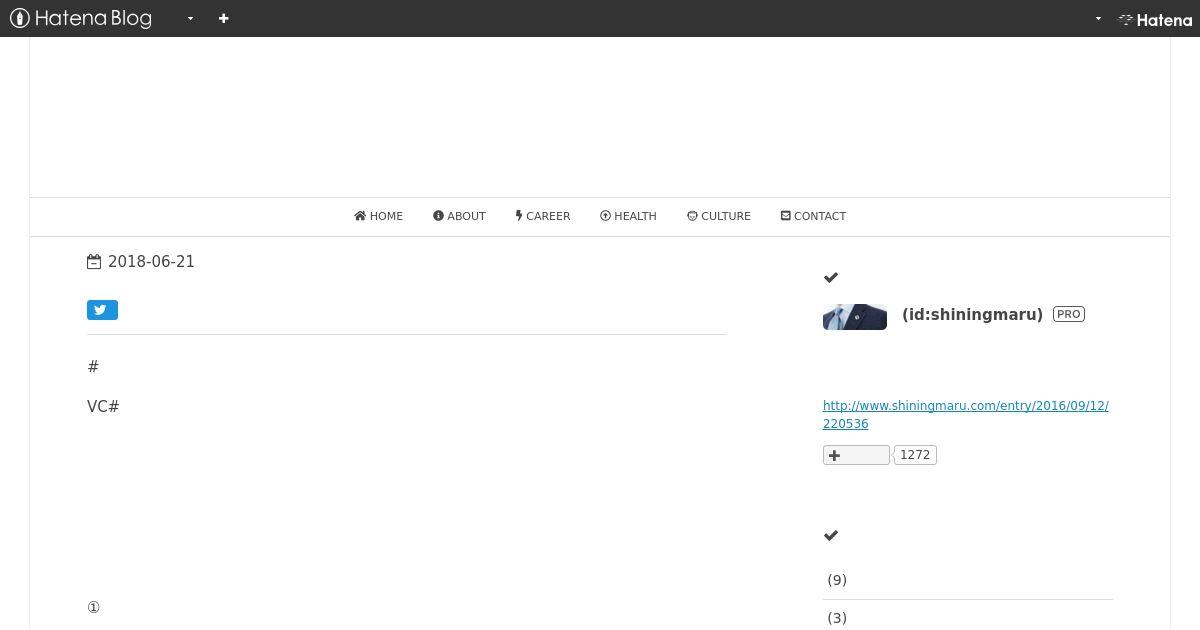
Task: Click the 2018-06-21 date link
Action: coord(151,262)
